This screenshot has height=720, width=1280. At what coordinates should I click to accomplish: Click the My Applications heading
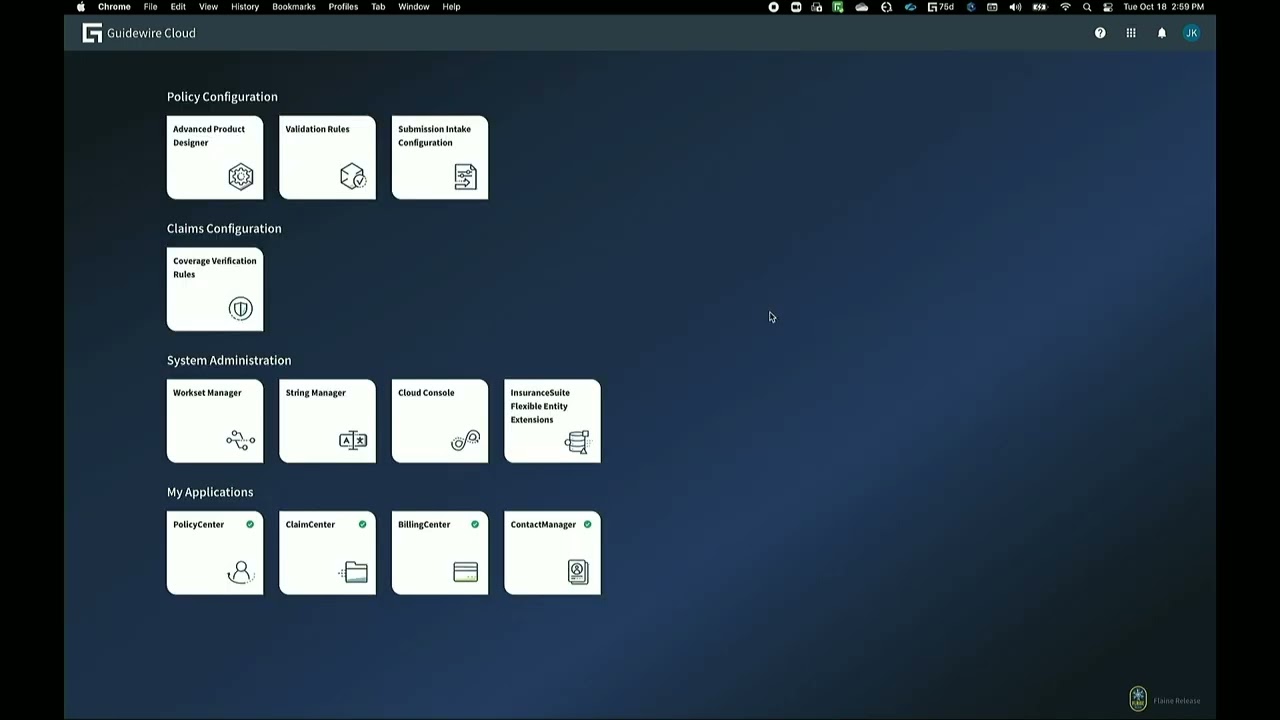pos(210,492)
